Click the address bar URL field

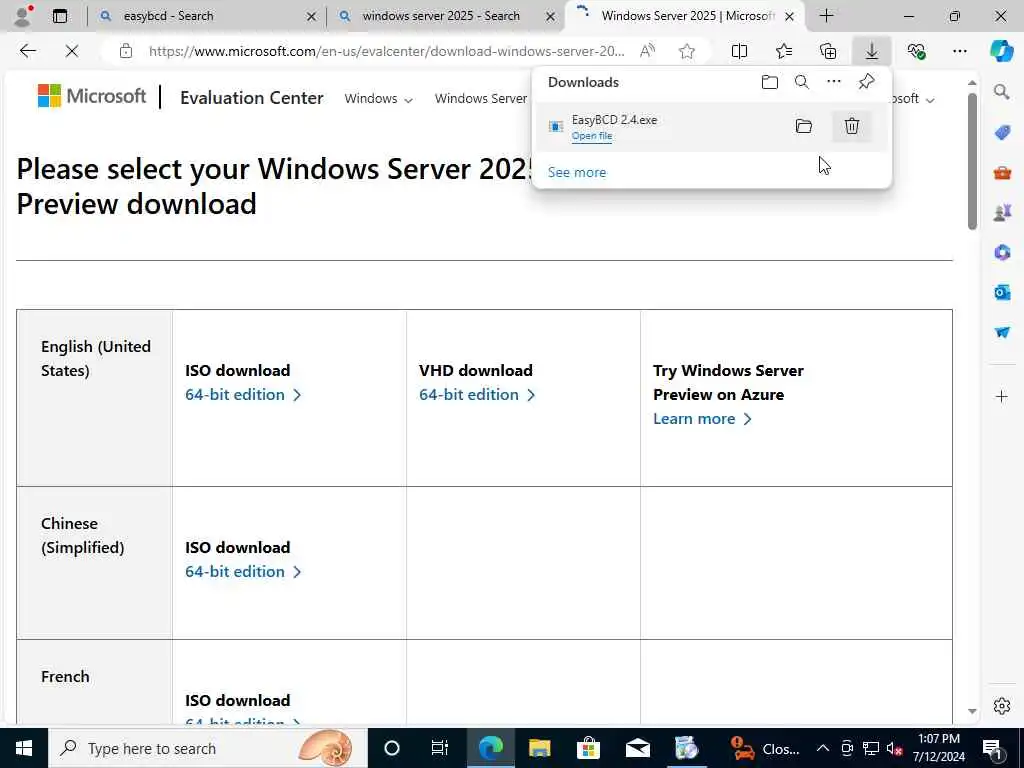386,51
